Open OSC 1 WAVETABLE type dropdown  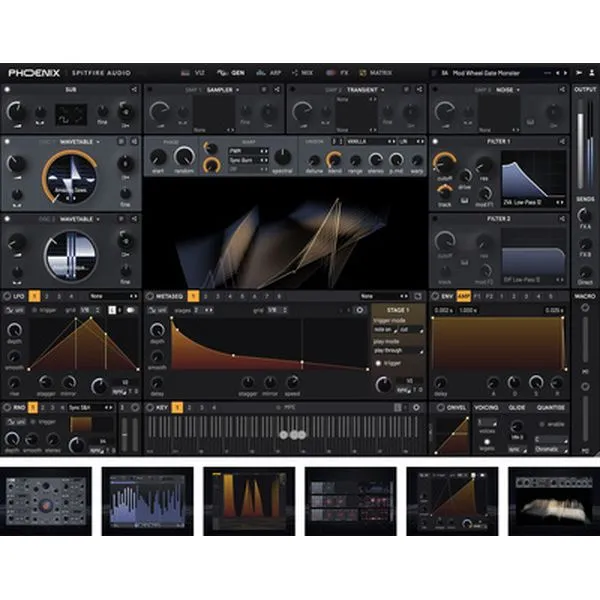80,142
